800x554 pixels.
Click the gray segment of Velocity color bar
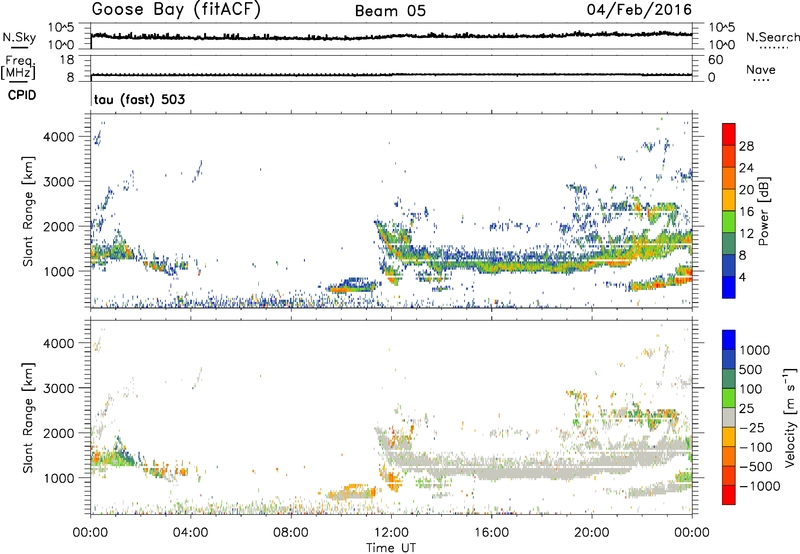[x=729, y=417]
